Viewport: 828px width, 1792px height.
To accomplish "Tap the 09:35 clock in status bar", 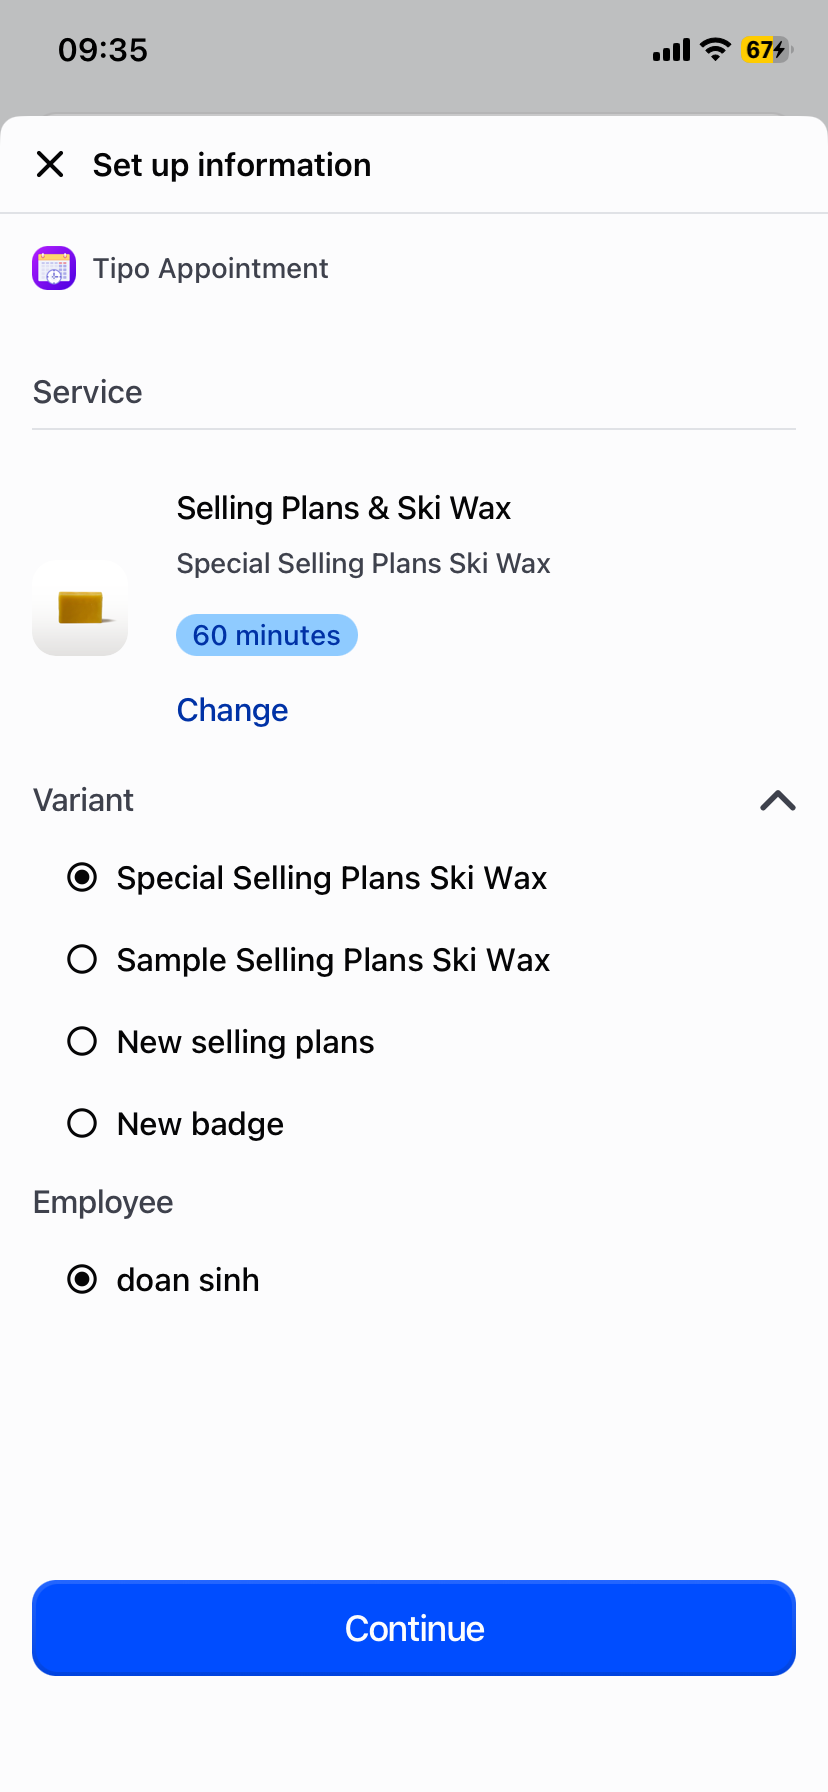I will coord(103,49).
